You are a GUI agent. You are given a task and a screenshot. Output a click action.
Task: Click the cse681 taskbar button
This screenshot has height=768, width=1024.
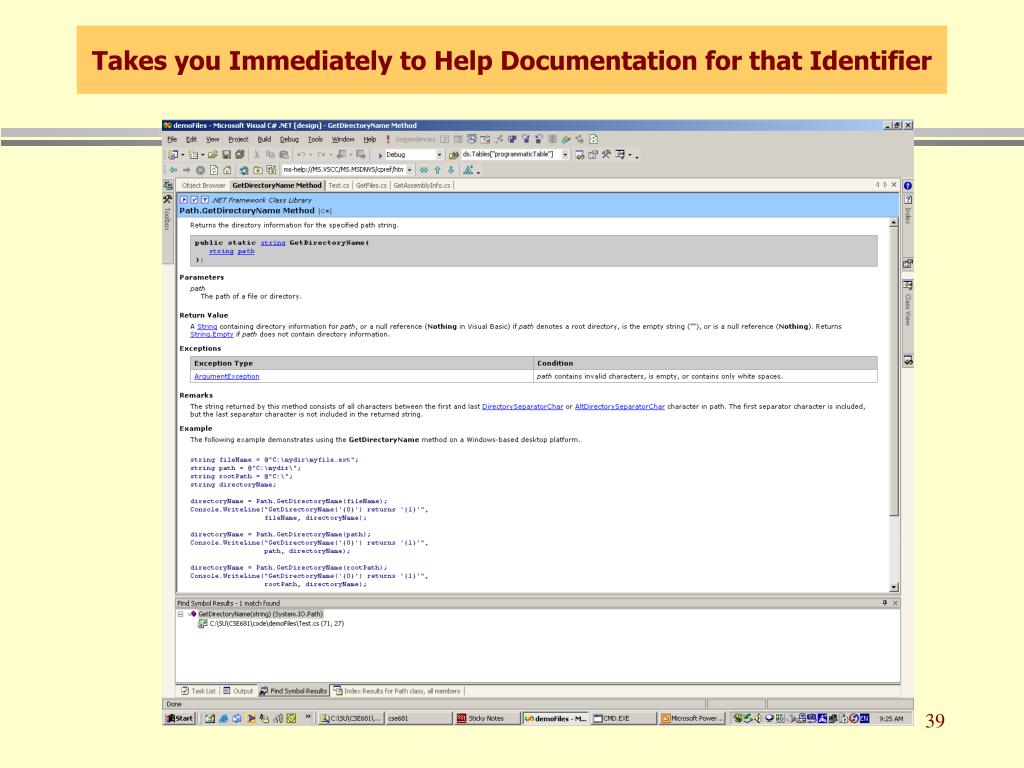coord(417,718)
